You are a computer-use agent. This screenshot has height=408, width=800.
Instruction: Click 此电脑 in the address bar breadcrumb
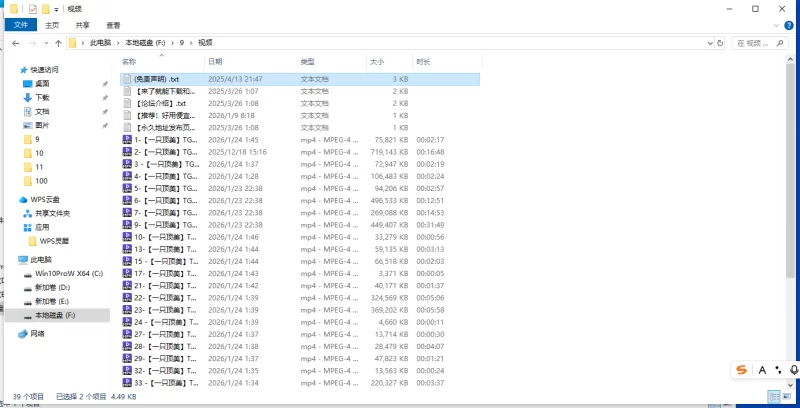point(102,43)
